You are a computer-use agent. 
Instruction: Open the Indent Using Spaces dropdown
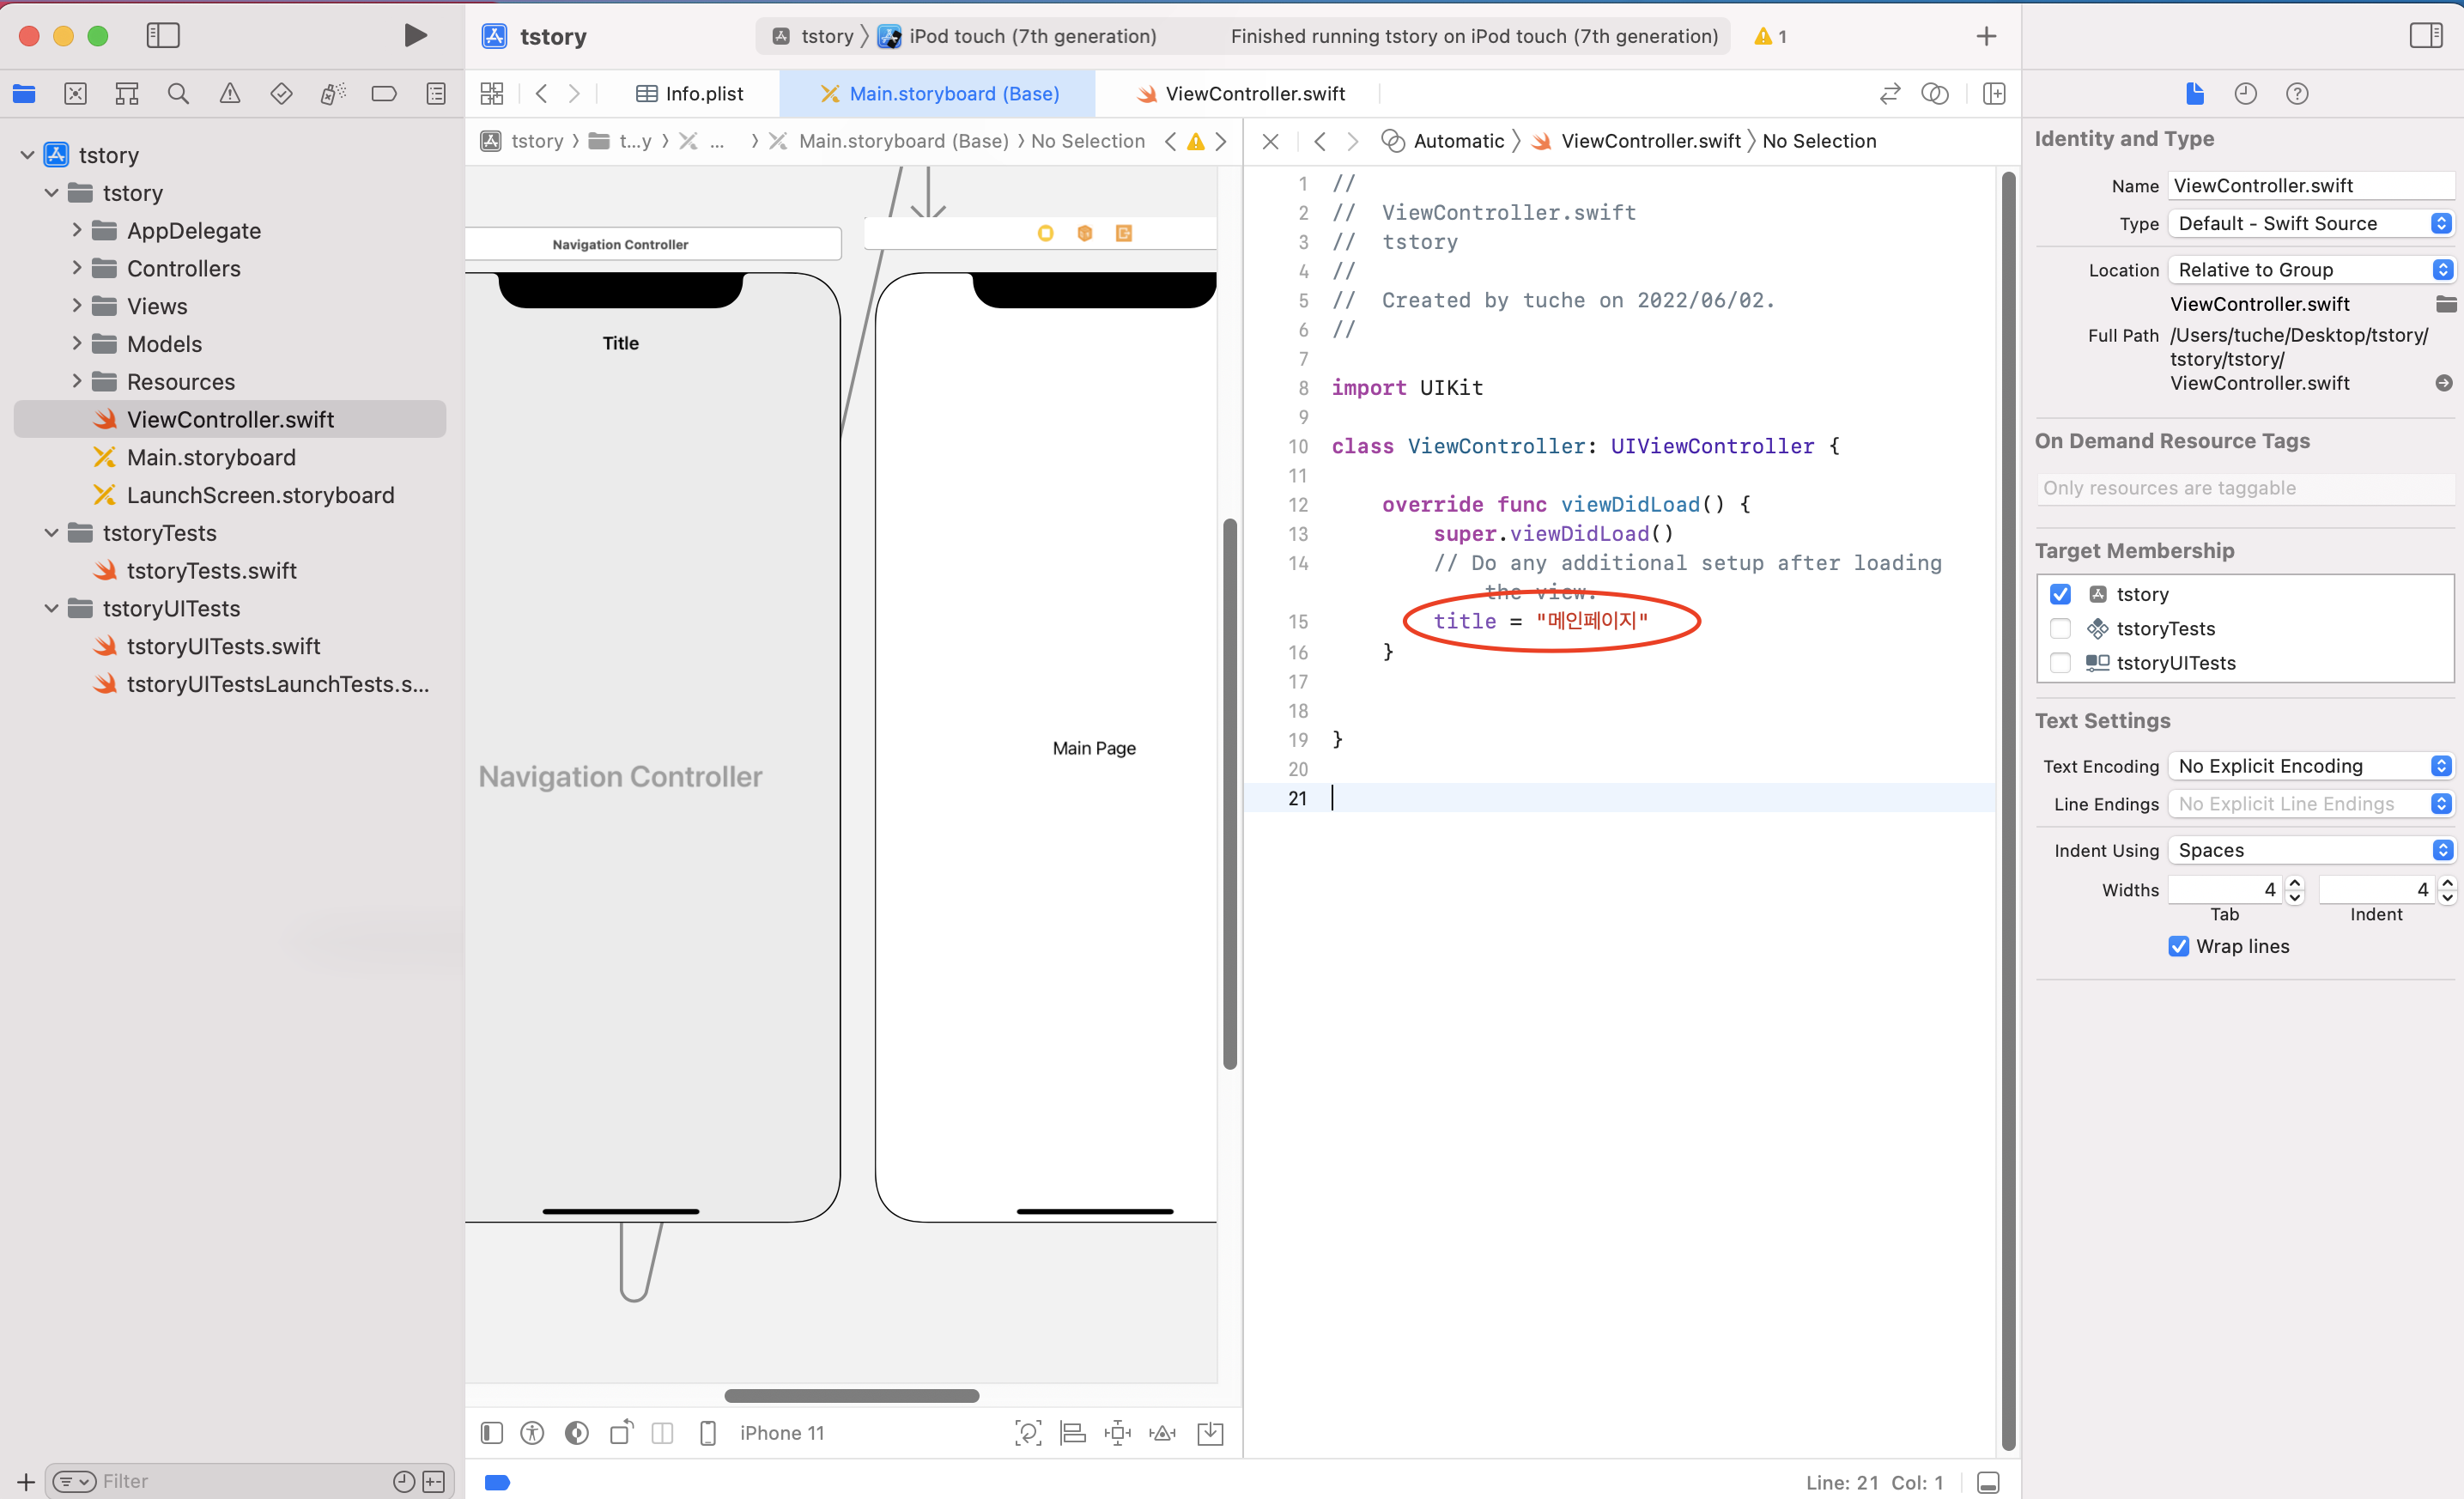pyautogui.click(x=2312, y=850)
